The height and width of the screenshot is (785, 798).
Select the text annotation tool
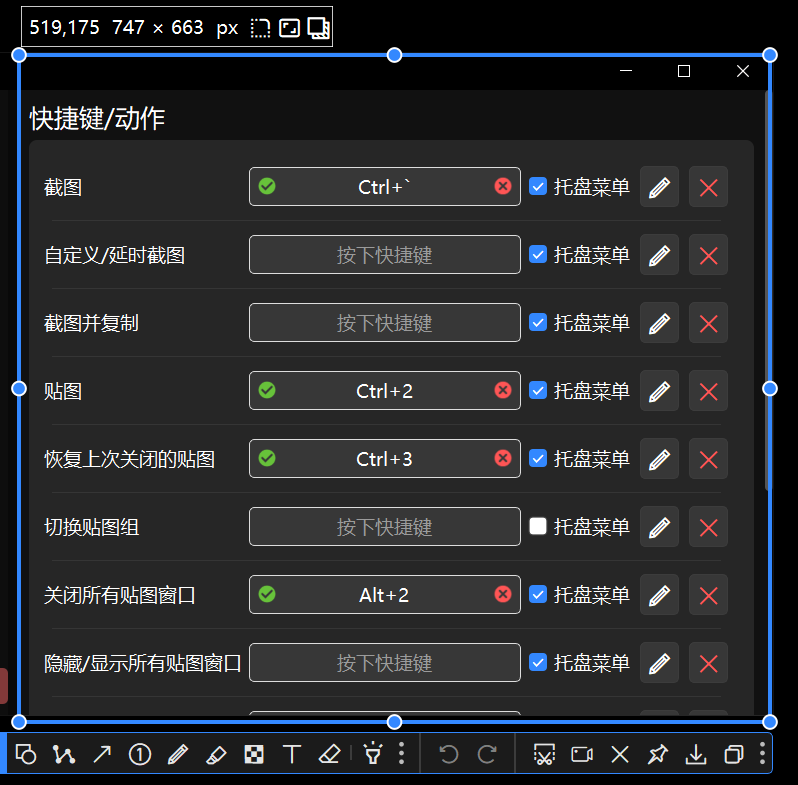292,754
